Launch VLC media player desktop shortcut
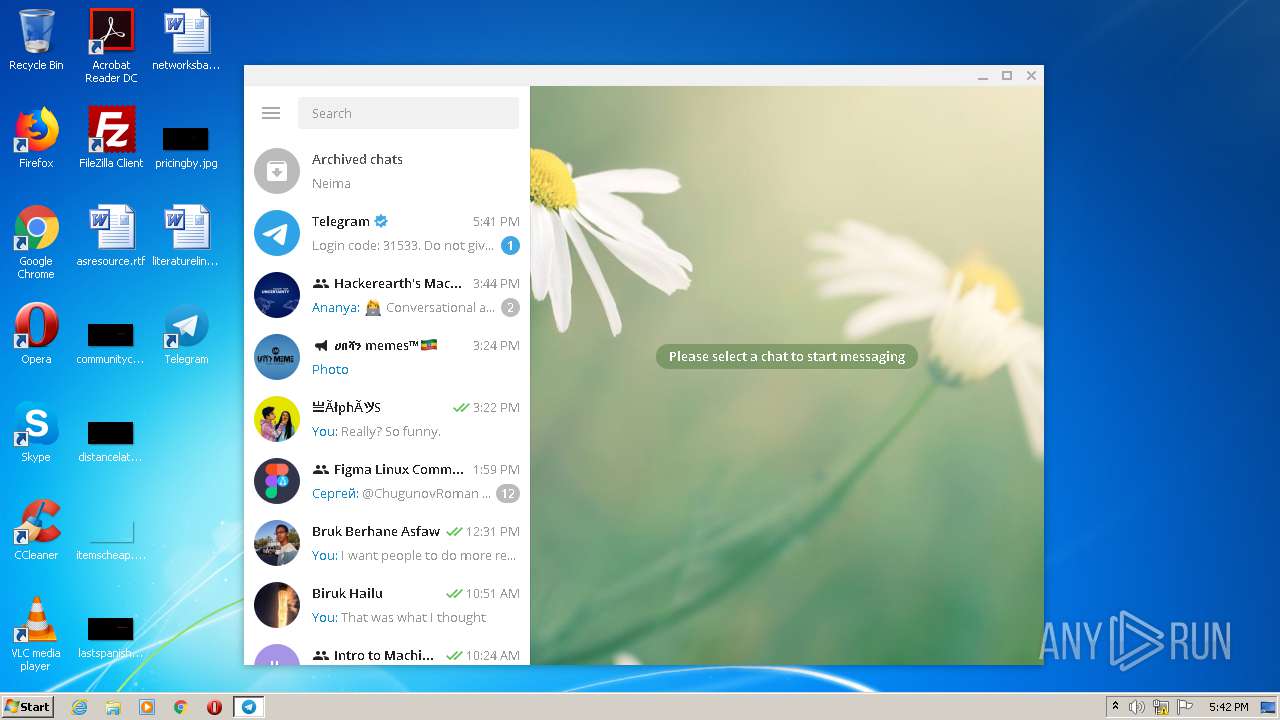This screenshot has height=720, width=1280. (36, 634)
